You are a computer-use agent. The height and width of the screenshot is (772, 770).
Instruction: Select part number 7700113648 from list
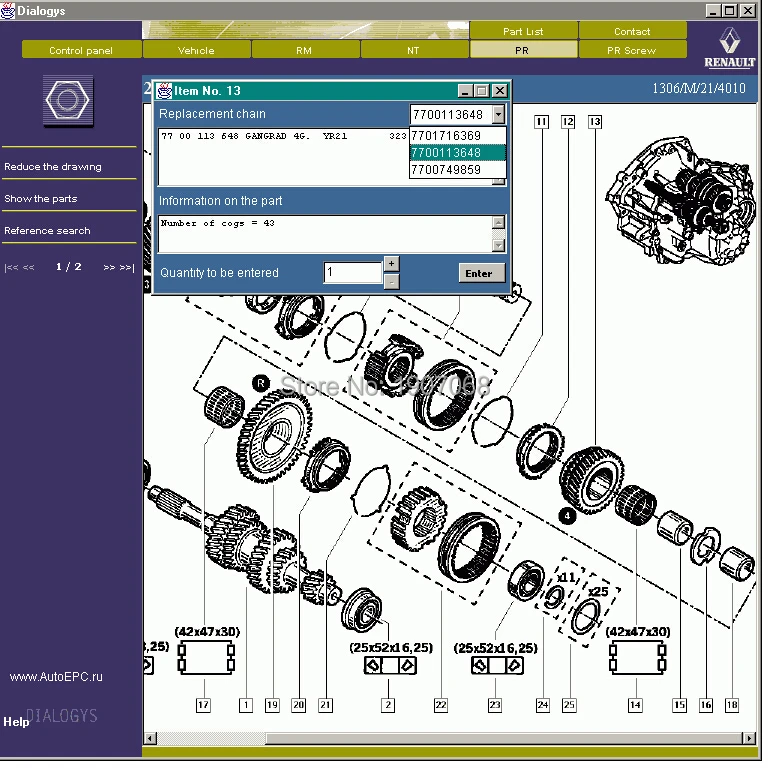click(x=457, y=153)
